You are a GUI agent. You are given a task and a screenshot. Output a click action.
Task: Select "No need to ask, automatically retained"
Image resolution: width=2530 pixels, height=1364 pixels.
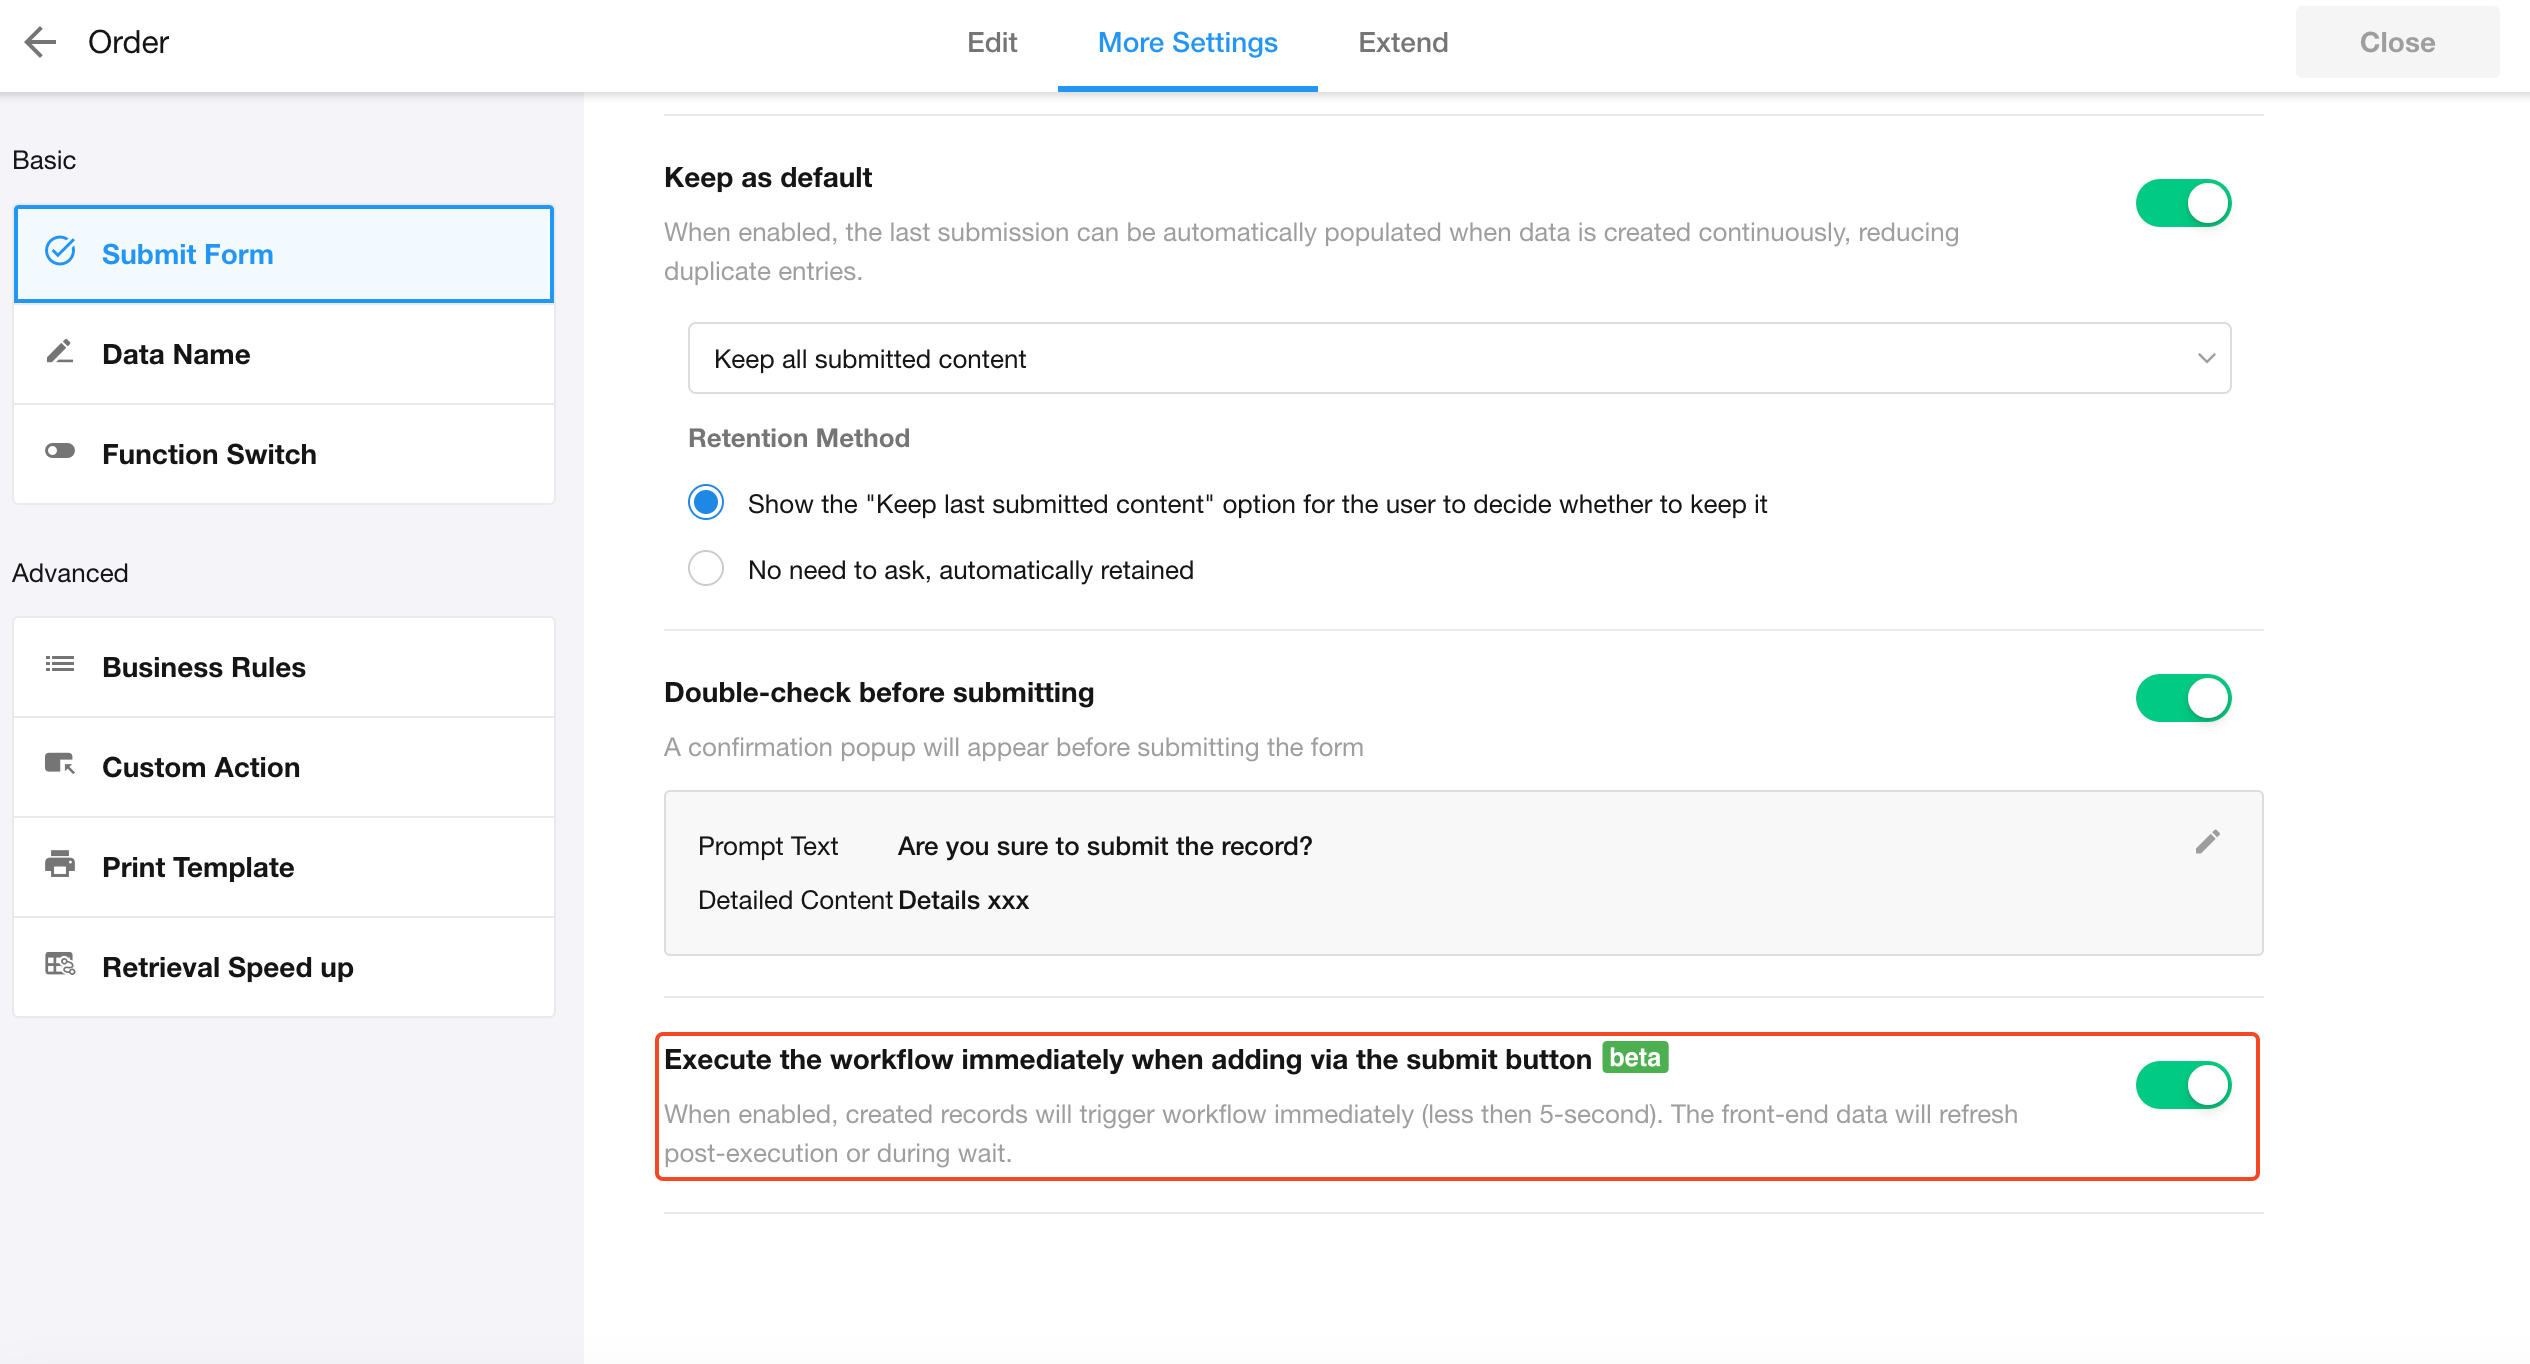point(706,569)
